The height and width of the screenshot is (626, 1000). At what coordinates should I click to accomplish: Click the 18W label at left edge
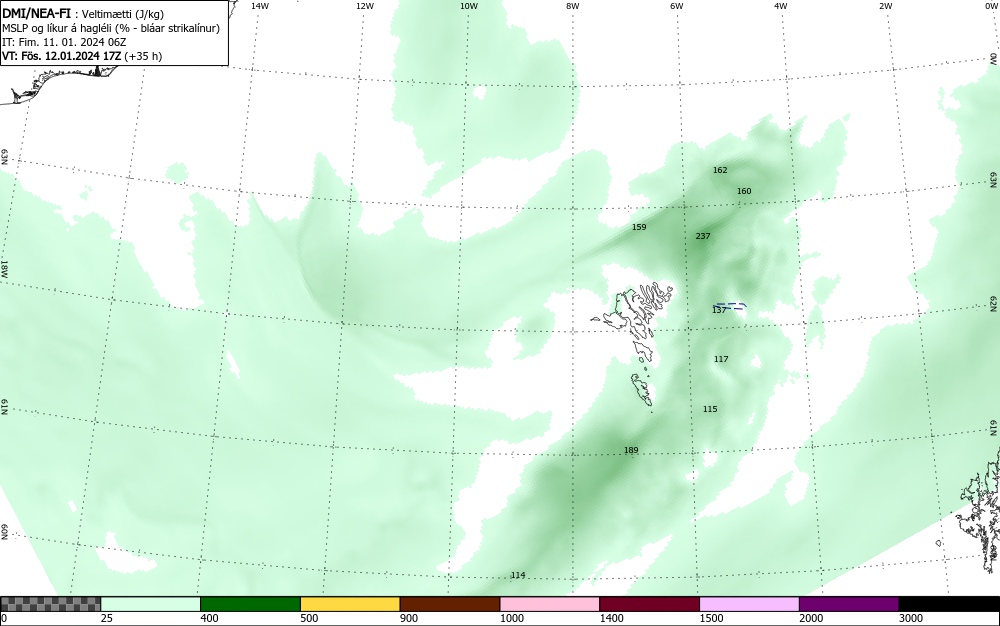click(x=4, y=268)
